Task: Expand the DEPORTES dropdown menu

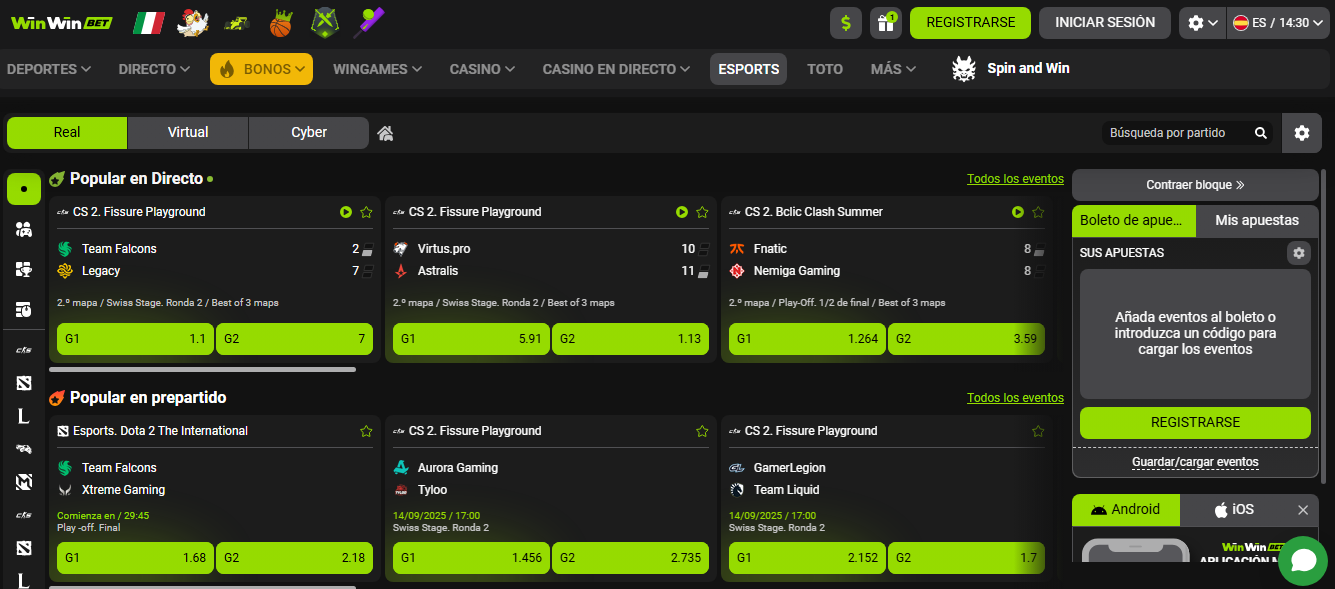Action: point(49,69)
